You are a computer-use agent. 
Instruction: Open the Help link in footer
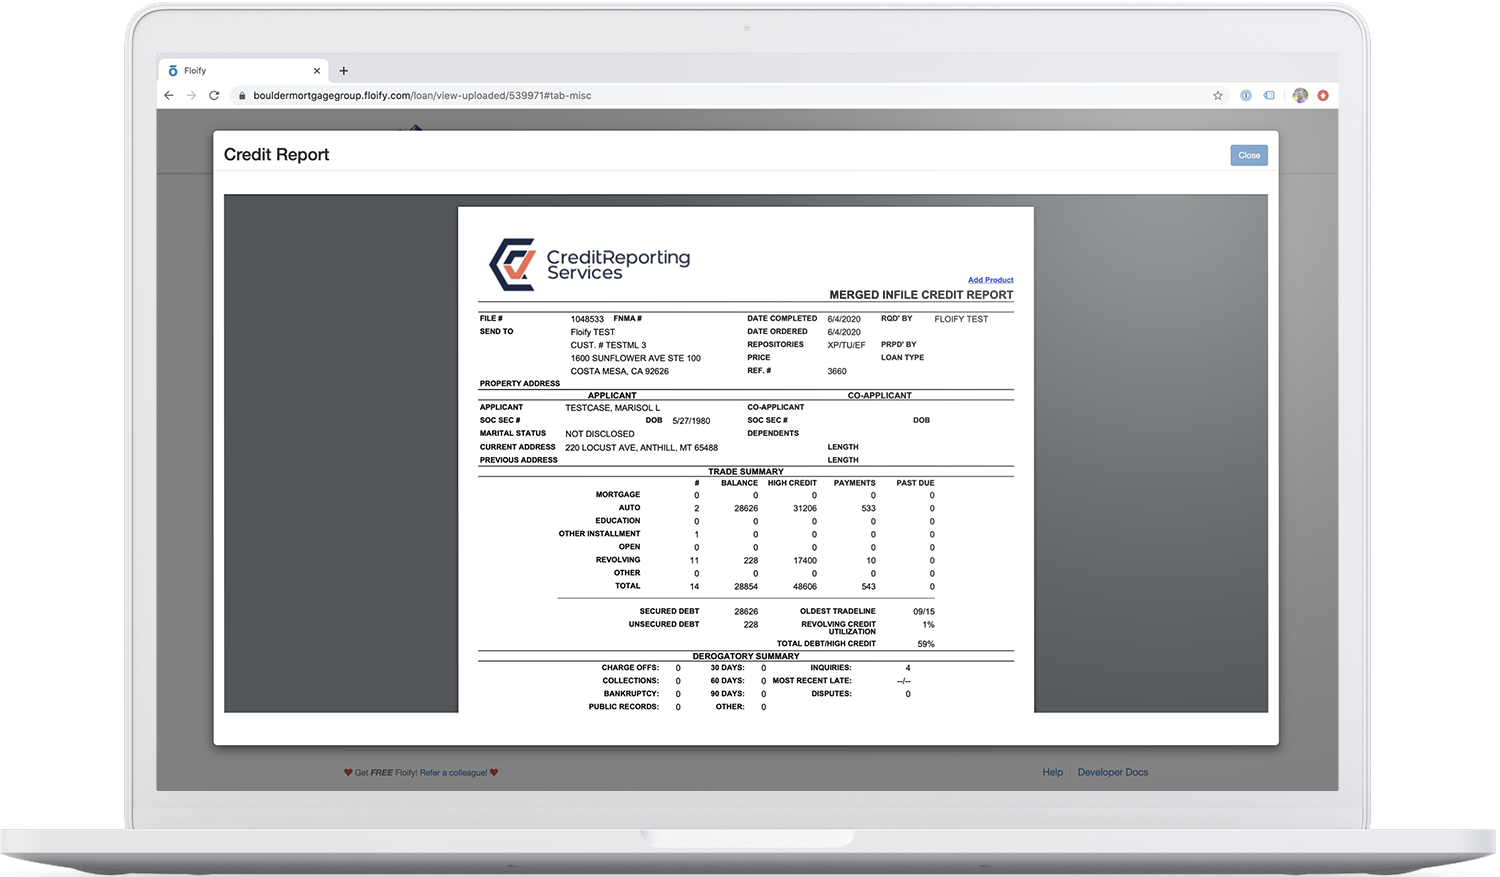[x=1052, y=772]
